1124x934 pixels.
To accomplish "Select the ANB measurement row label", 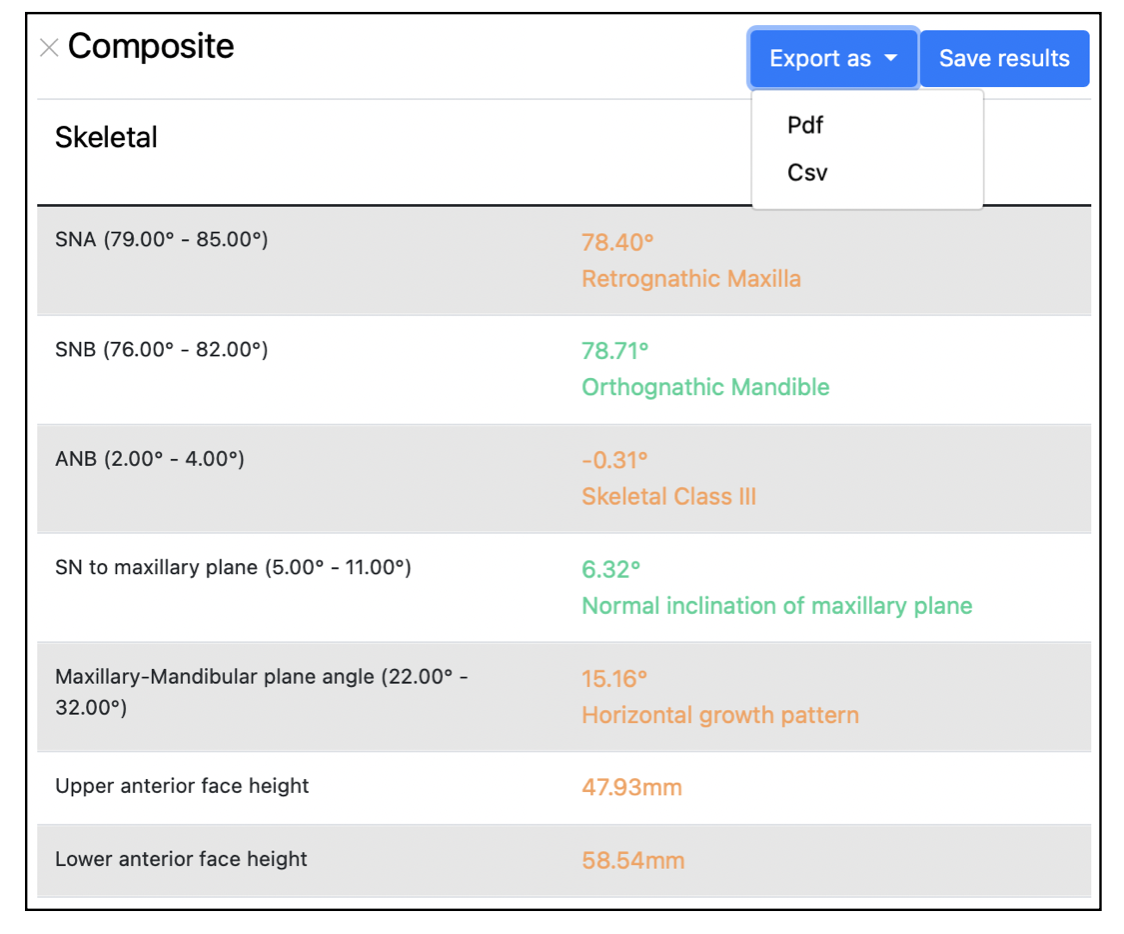I will point(150,458).
